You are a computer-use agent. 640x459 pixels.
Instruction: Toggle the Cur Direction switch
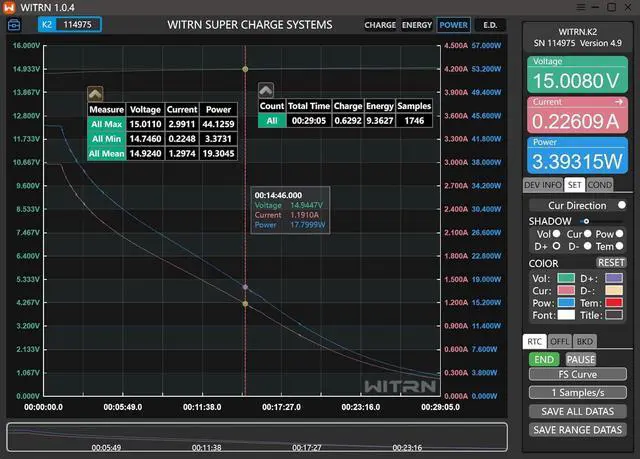[x=621, y=205]
